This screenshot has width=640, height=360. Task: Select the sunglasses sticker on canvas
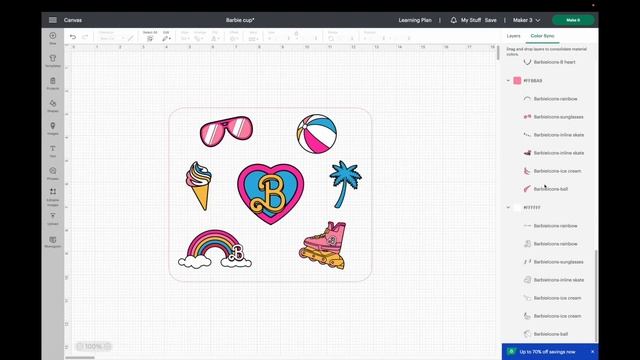tap(226, 131)
